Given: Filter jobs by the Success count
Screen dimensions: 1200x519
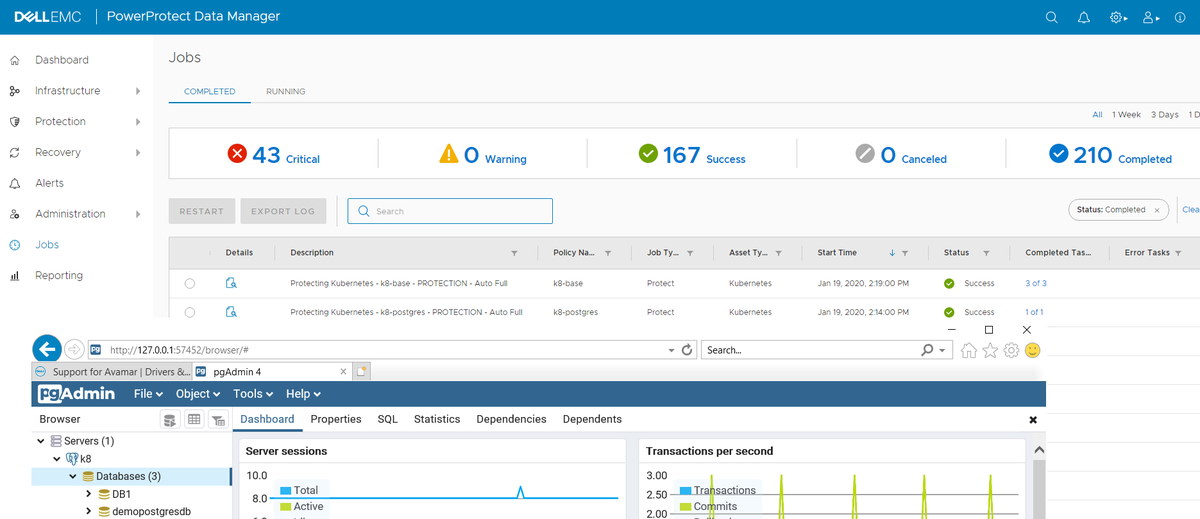Looking at the screenshot, I should click(x=692, y=155).
